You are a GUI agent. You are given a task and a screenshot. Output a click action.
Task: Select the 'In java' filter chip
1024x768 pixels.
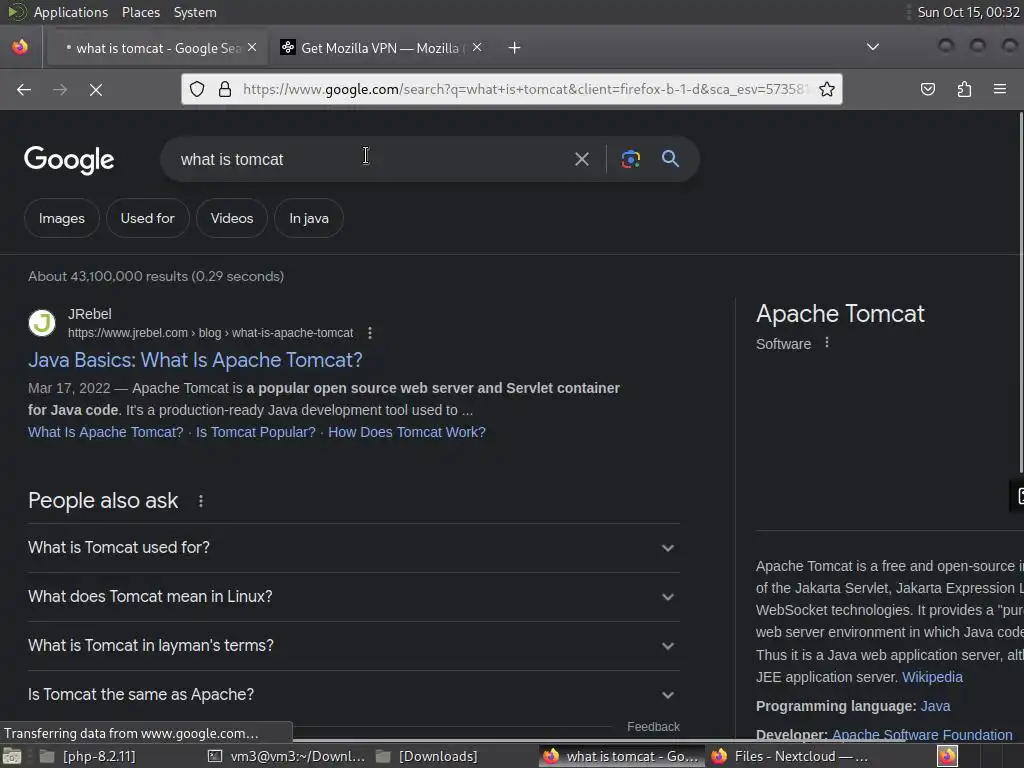[x=309, y=219]
